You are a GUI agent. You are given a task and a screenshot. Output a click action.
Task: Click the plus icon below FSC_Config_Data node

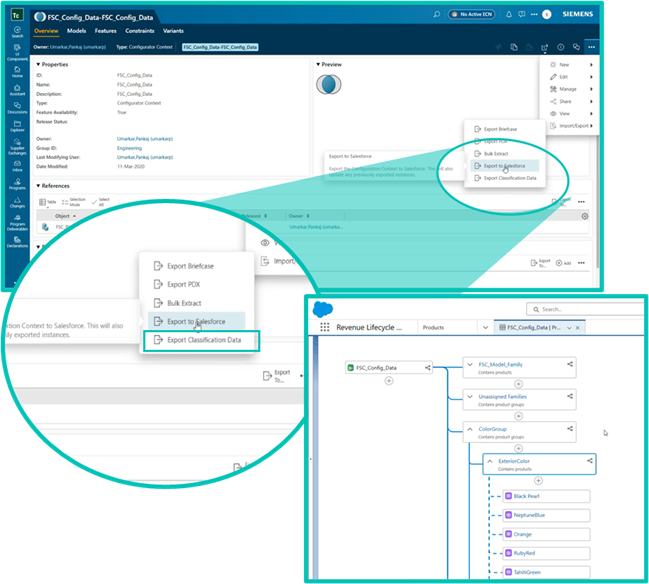pos(389,381)
